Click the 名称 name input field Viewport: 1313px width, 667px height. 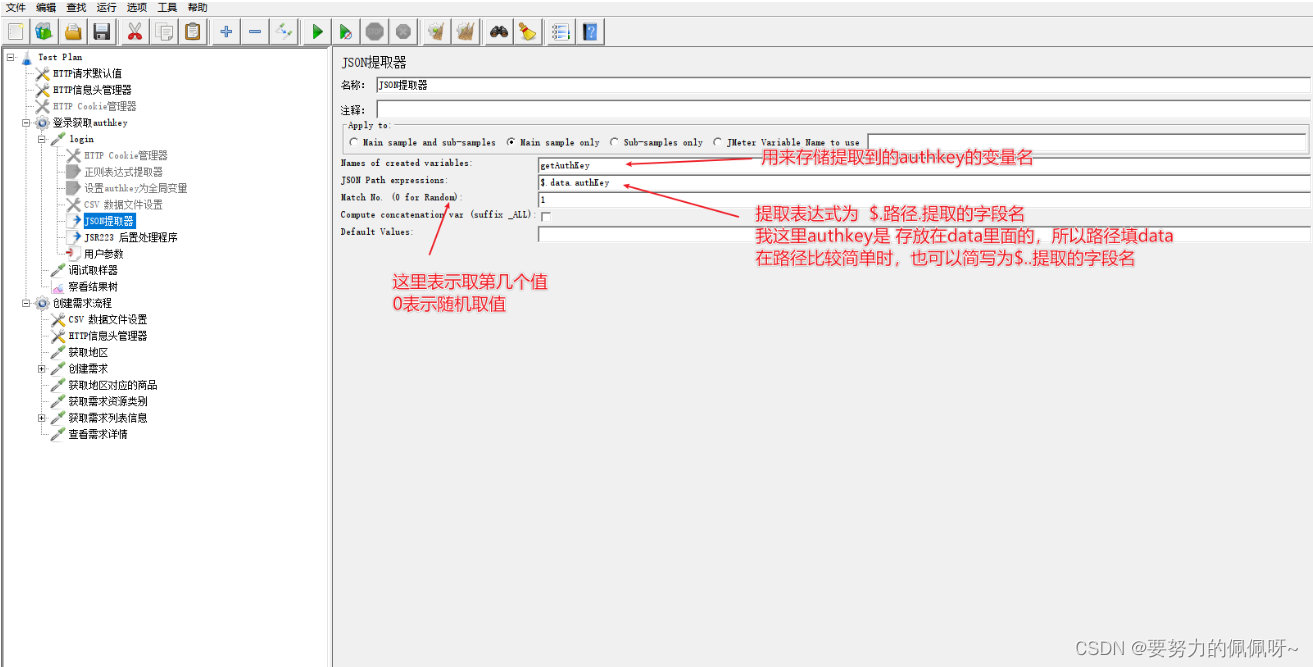point(843,85)
